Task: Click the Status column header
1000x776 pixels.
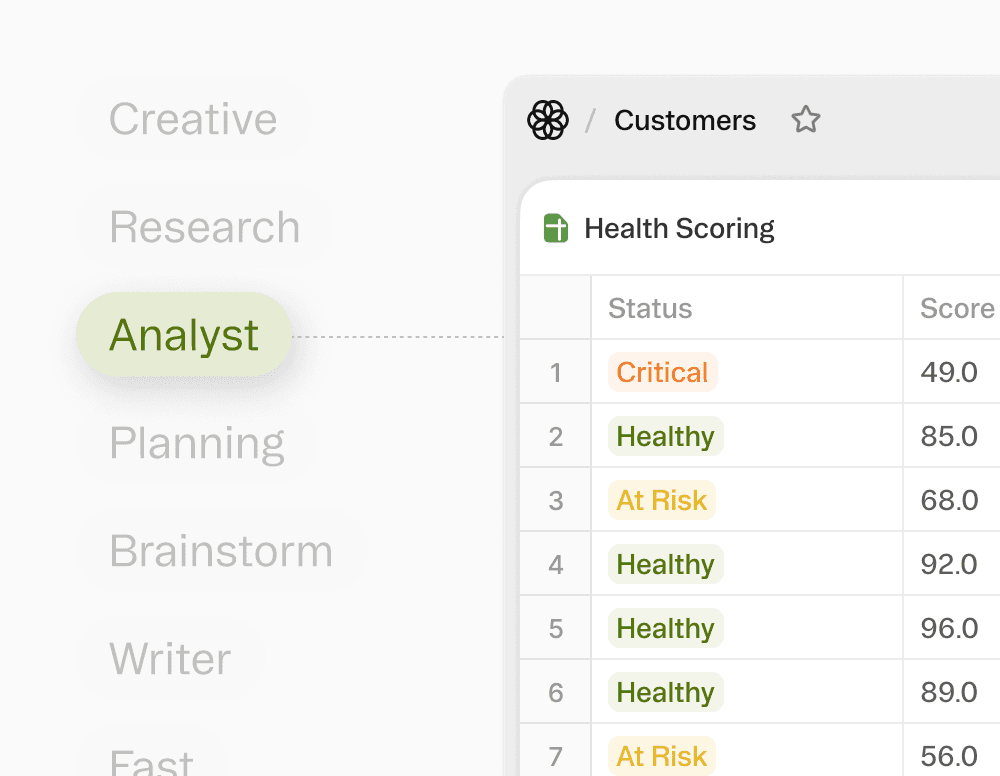Action: pos(650,308)
